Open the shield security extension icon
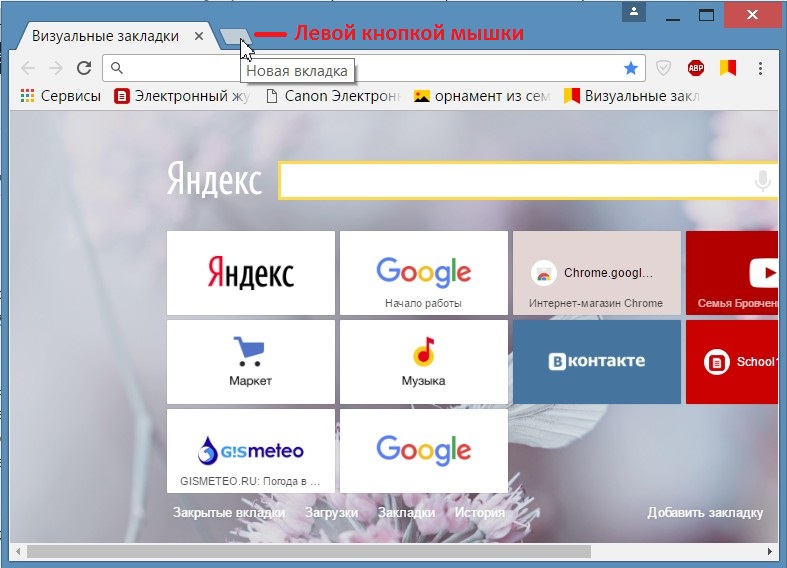Image resolution: width=787 pixels, height=568 pixels. 664,68
